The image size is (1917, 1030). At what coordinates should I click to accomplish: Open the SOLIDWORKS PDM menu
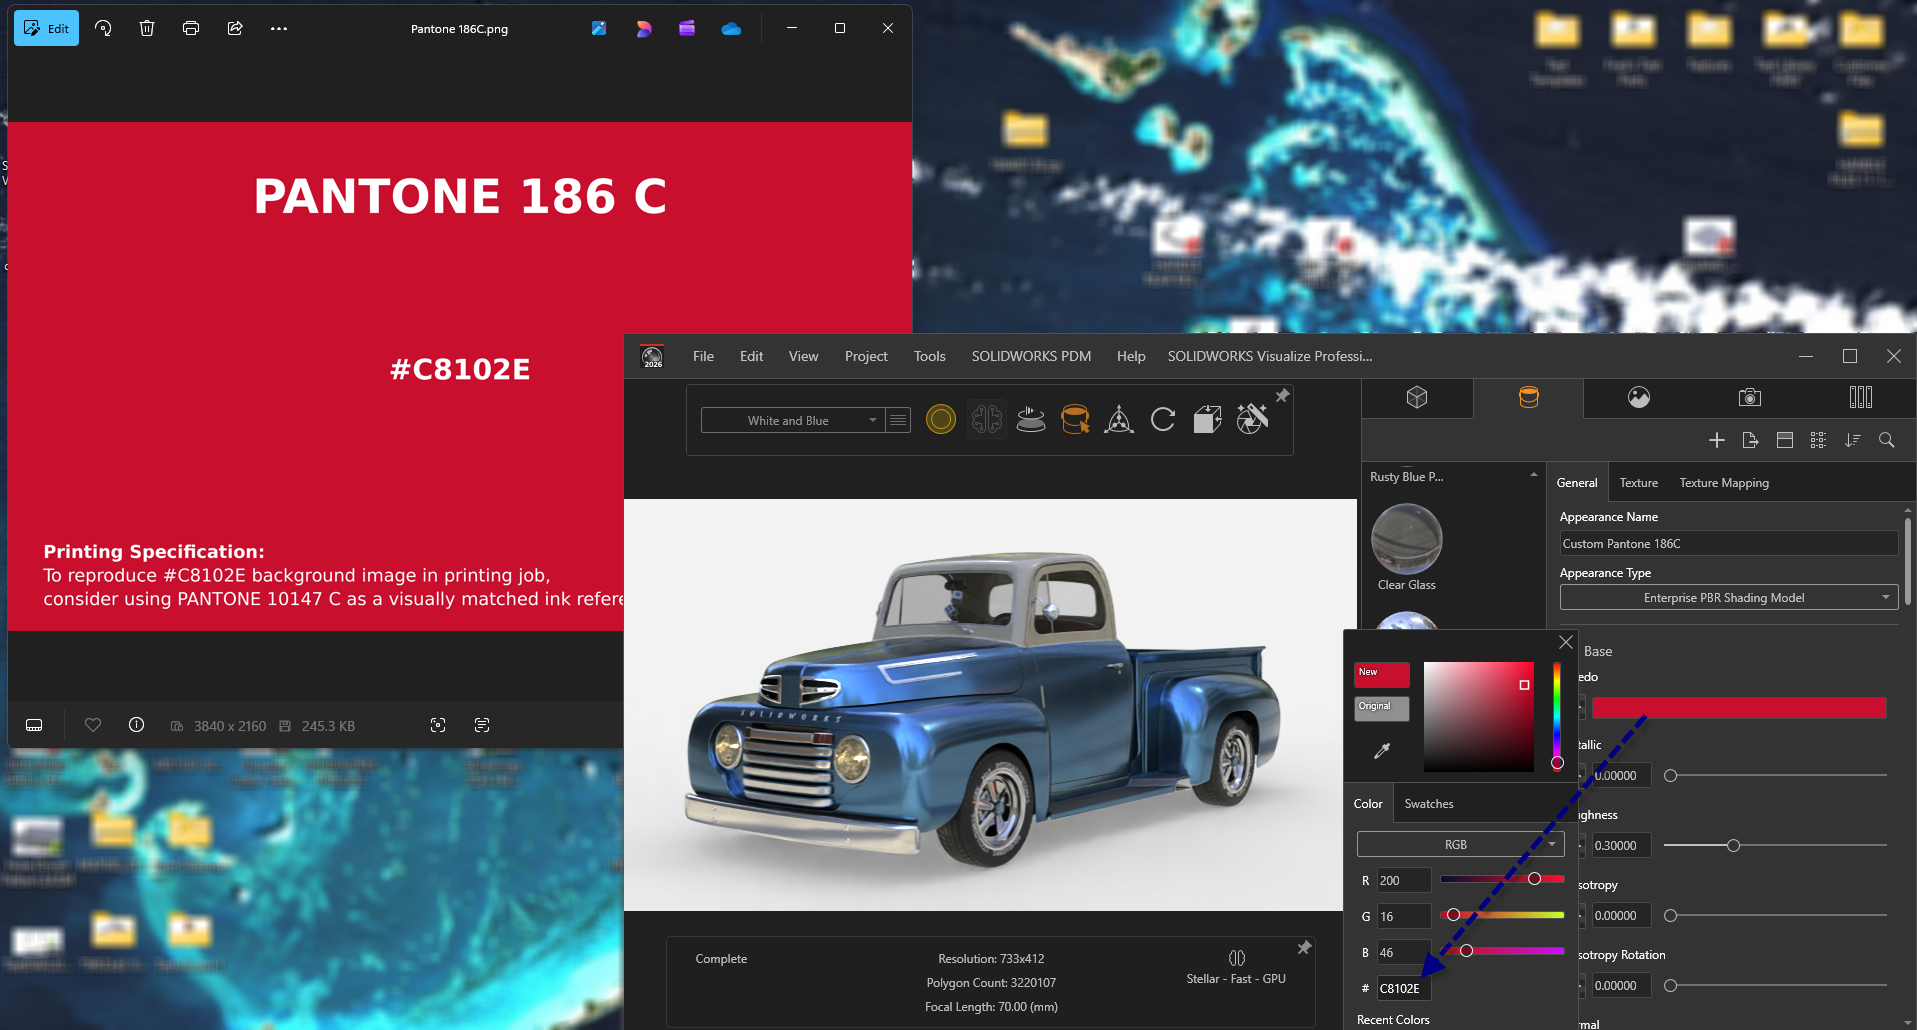[x=1031, y=356]
